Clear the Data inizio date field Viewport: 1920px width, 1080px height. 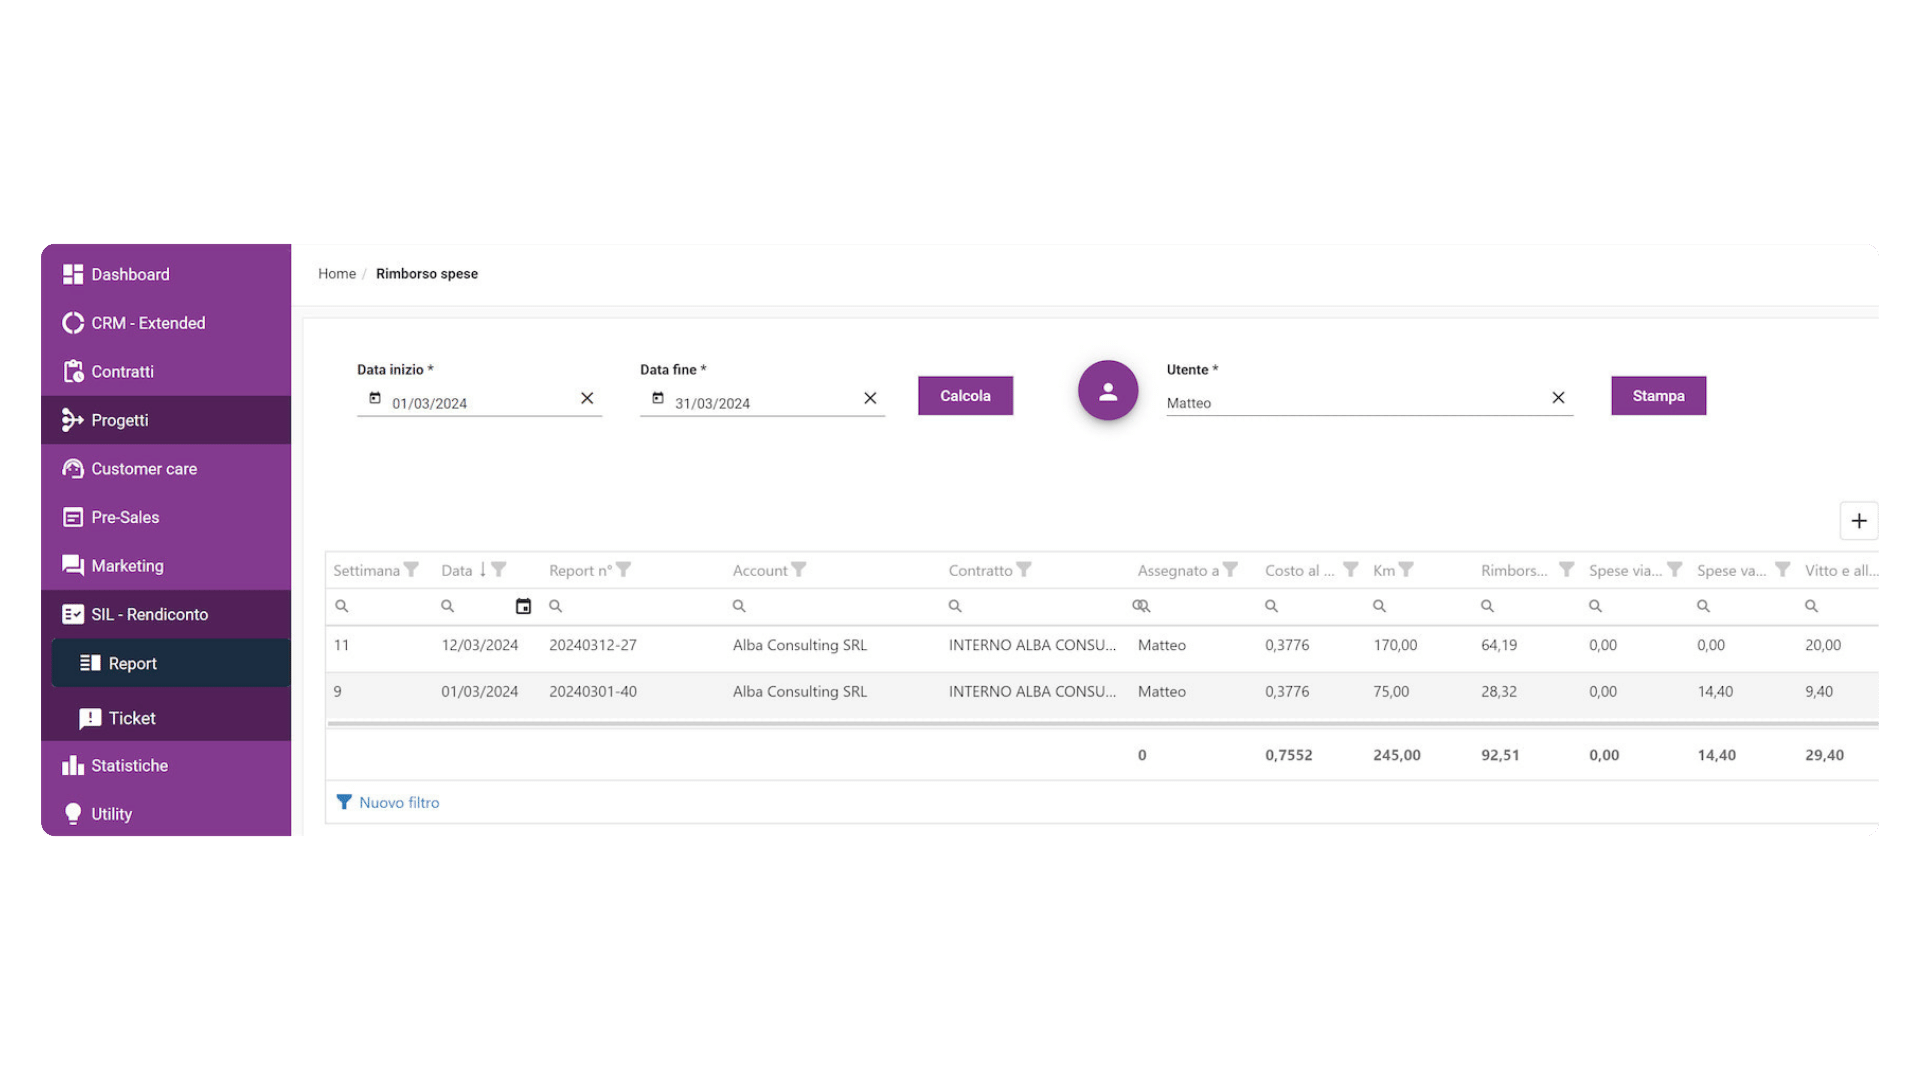click(x=587, y=398)
